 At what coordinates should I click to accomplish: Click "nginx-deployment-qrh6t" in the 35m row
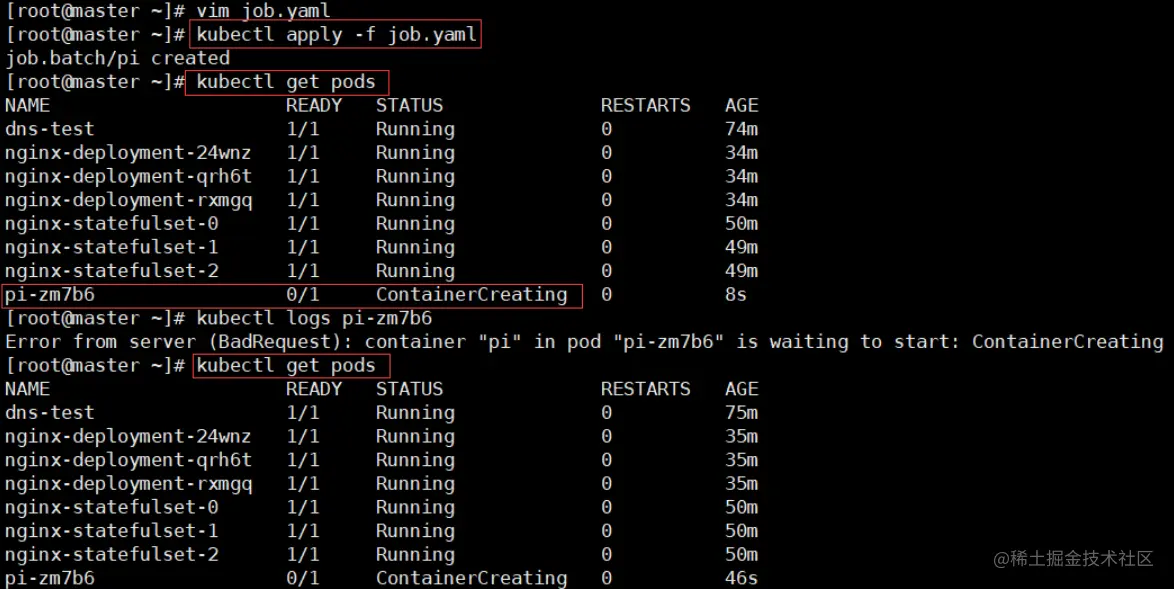tap(128, 460)
